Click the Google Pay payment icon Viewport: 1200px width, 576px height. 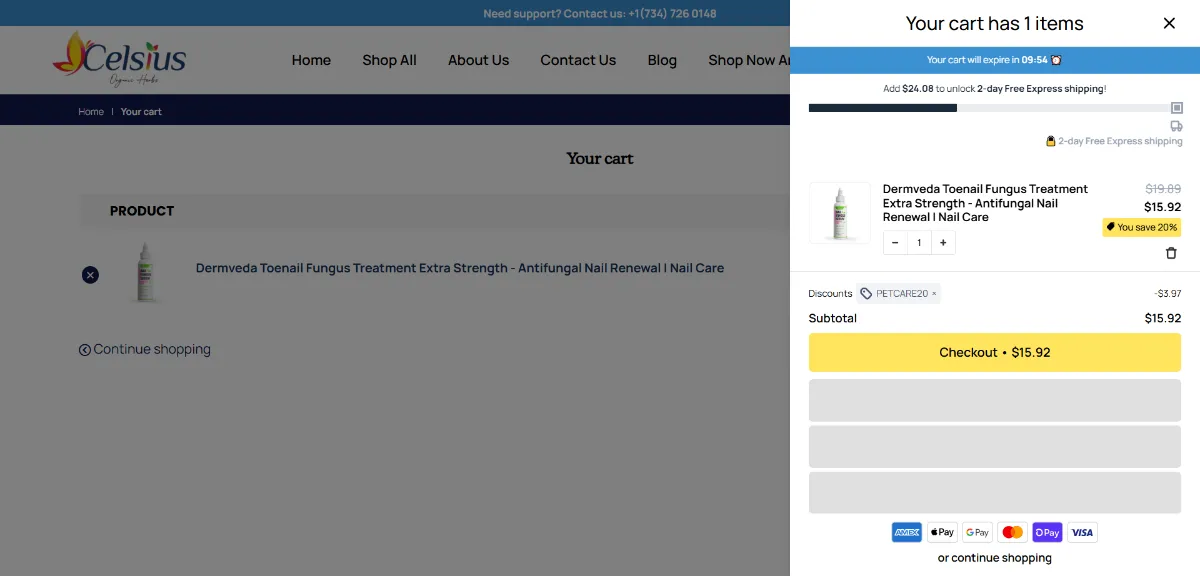[977, 532]
